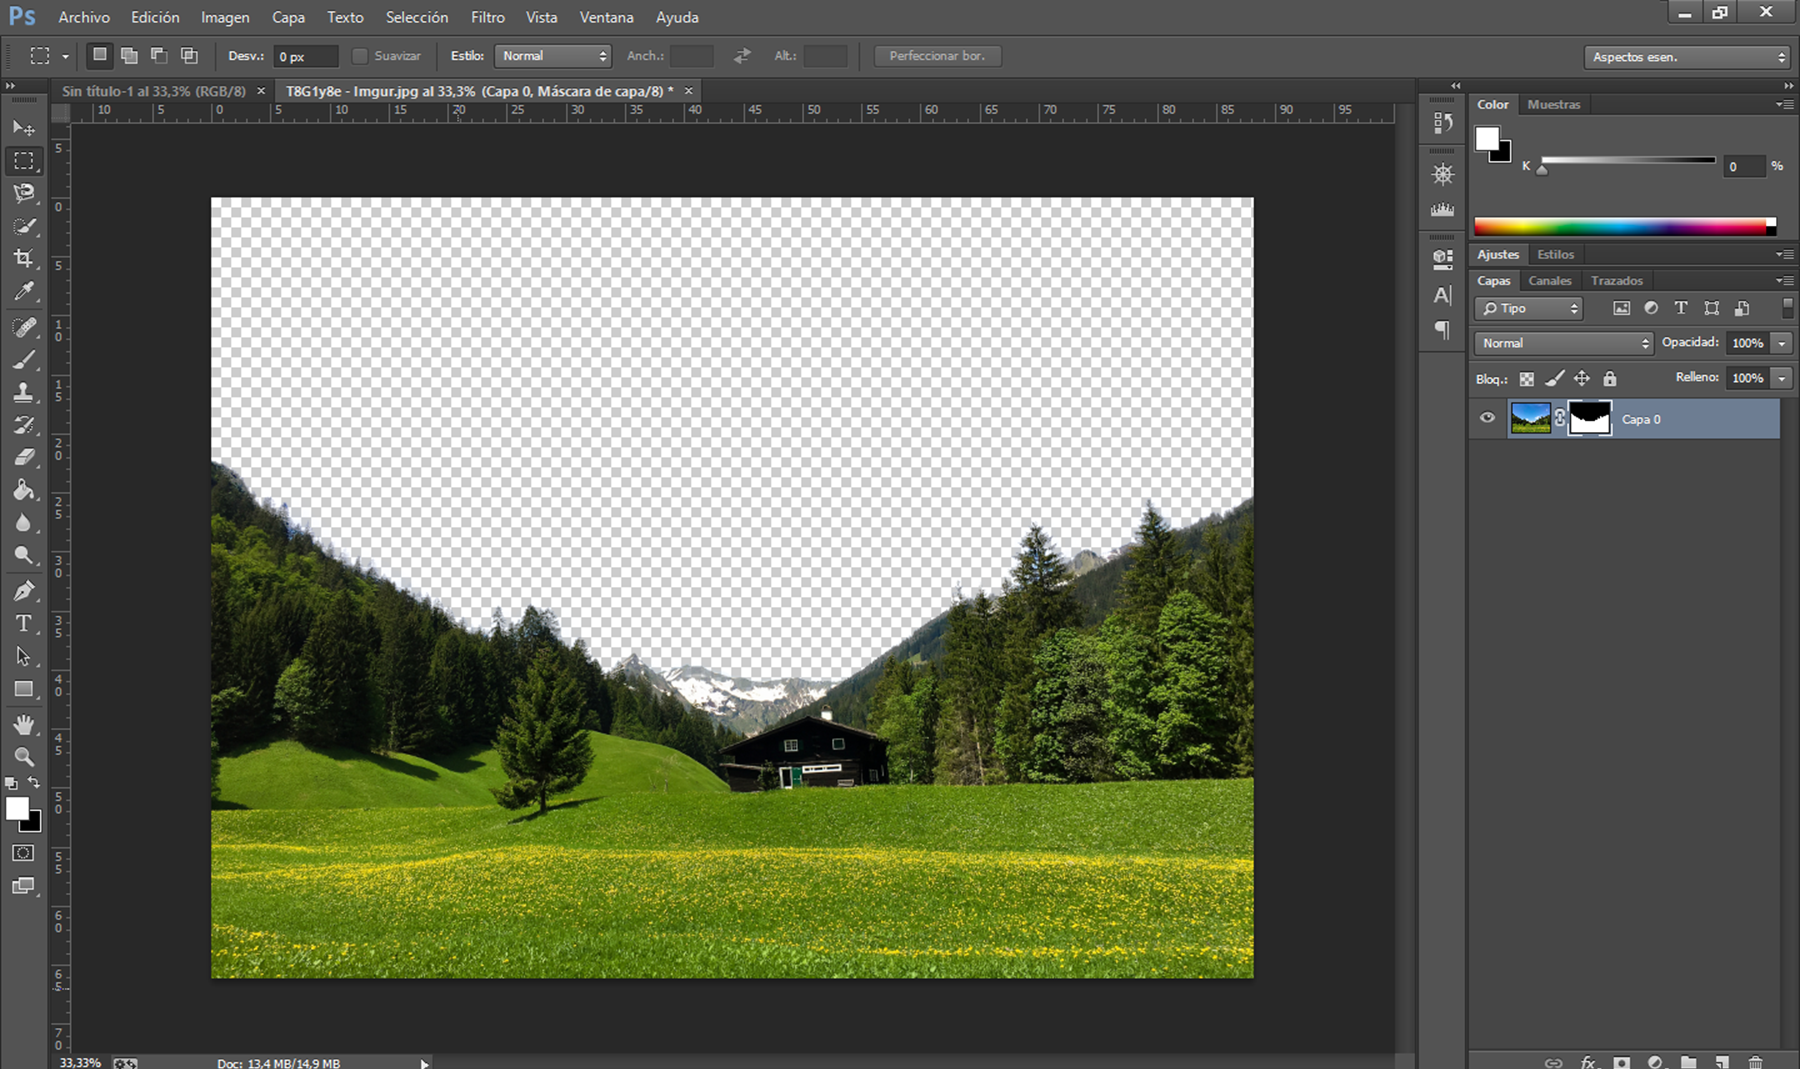Open the Selección menu

pyautogui.click(x=417, y=17)
